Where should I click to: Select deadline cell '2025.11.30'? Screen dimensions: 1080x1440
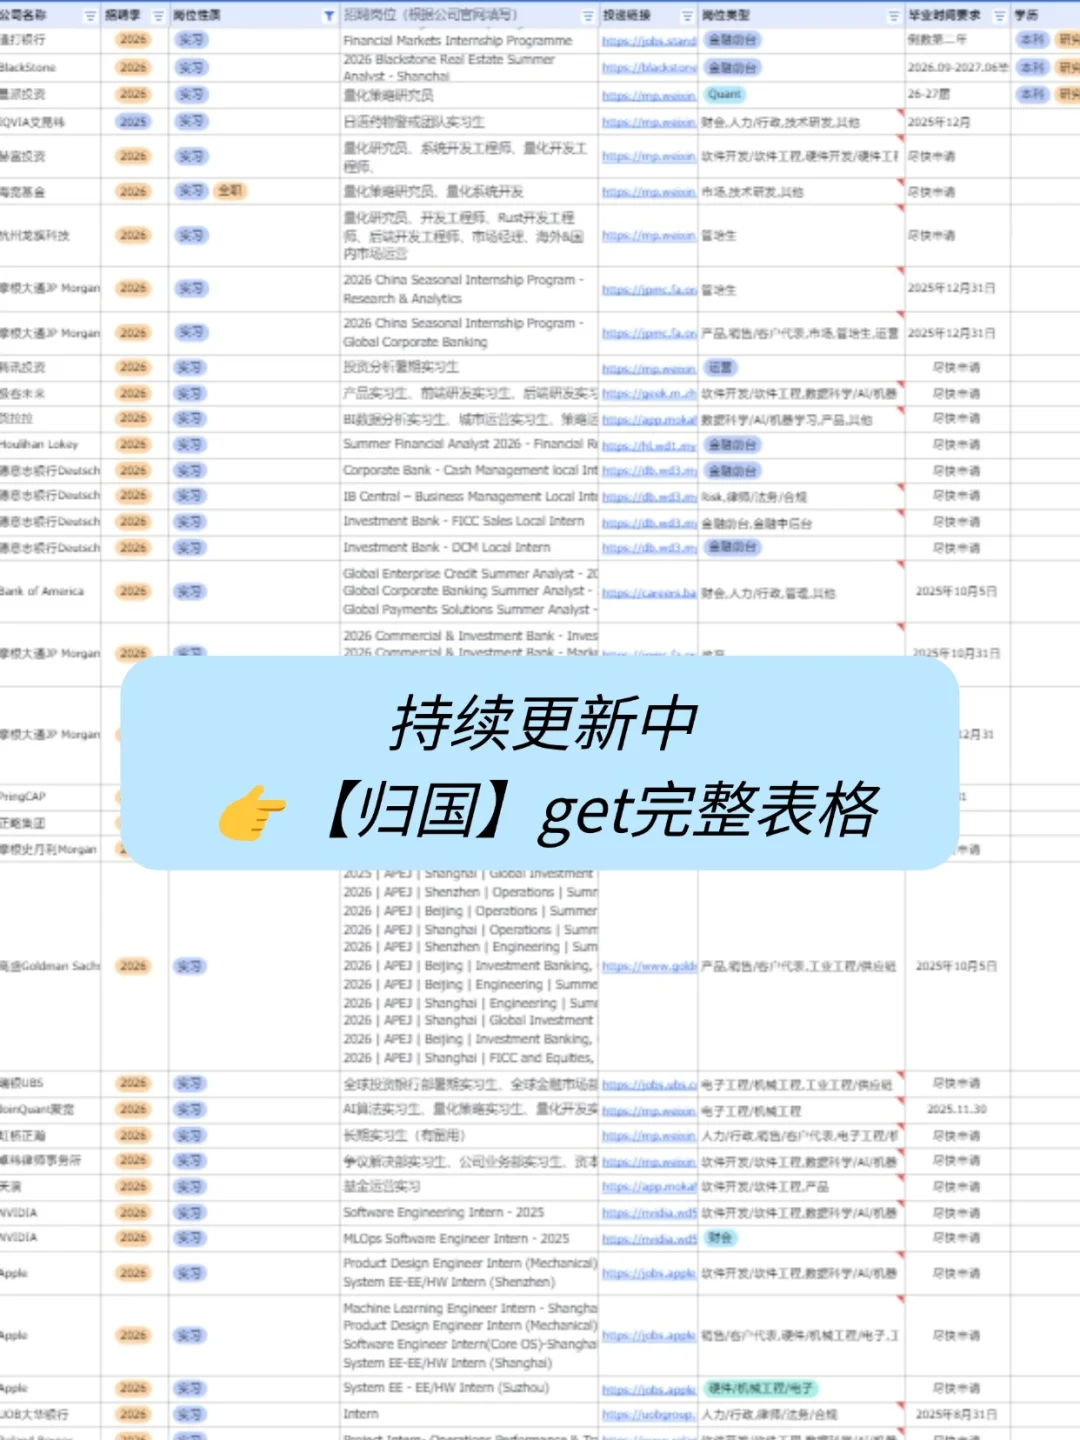[x=956, y=1109]
